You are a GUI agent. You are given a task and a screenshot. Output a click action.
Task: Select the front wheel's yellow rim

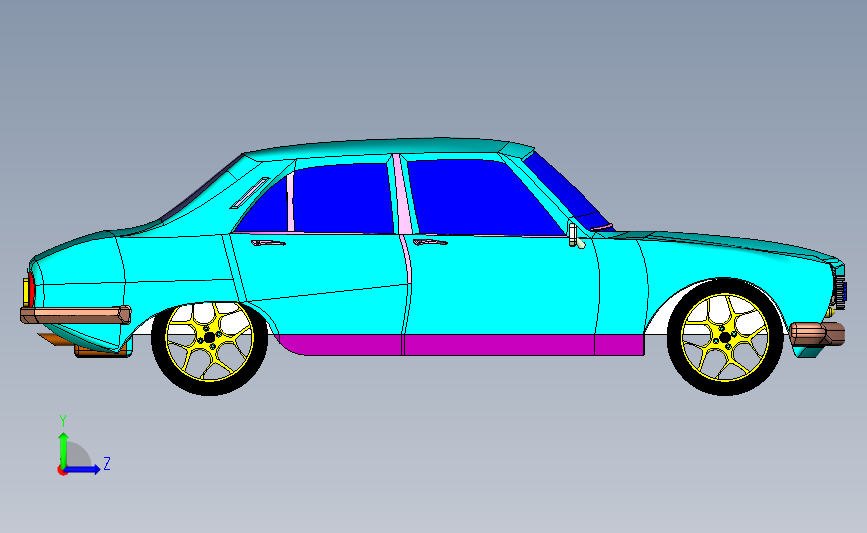pos(725,337)
